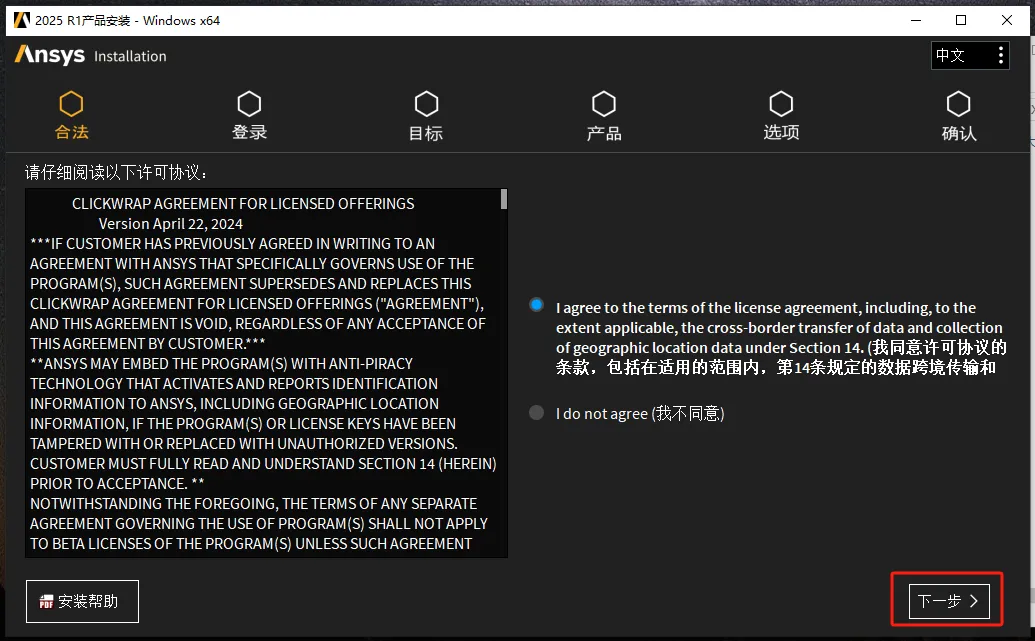Screen dimensions: 1035x641
Task: Click the 'Version April 22, 2024' line
Action: pos(171,224)
